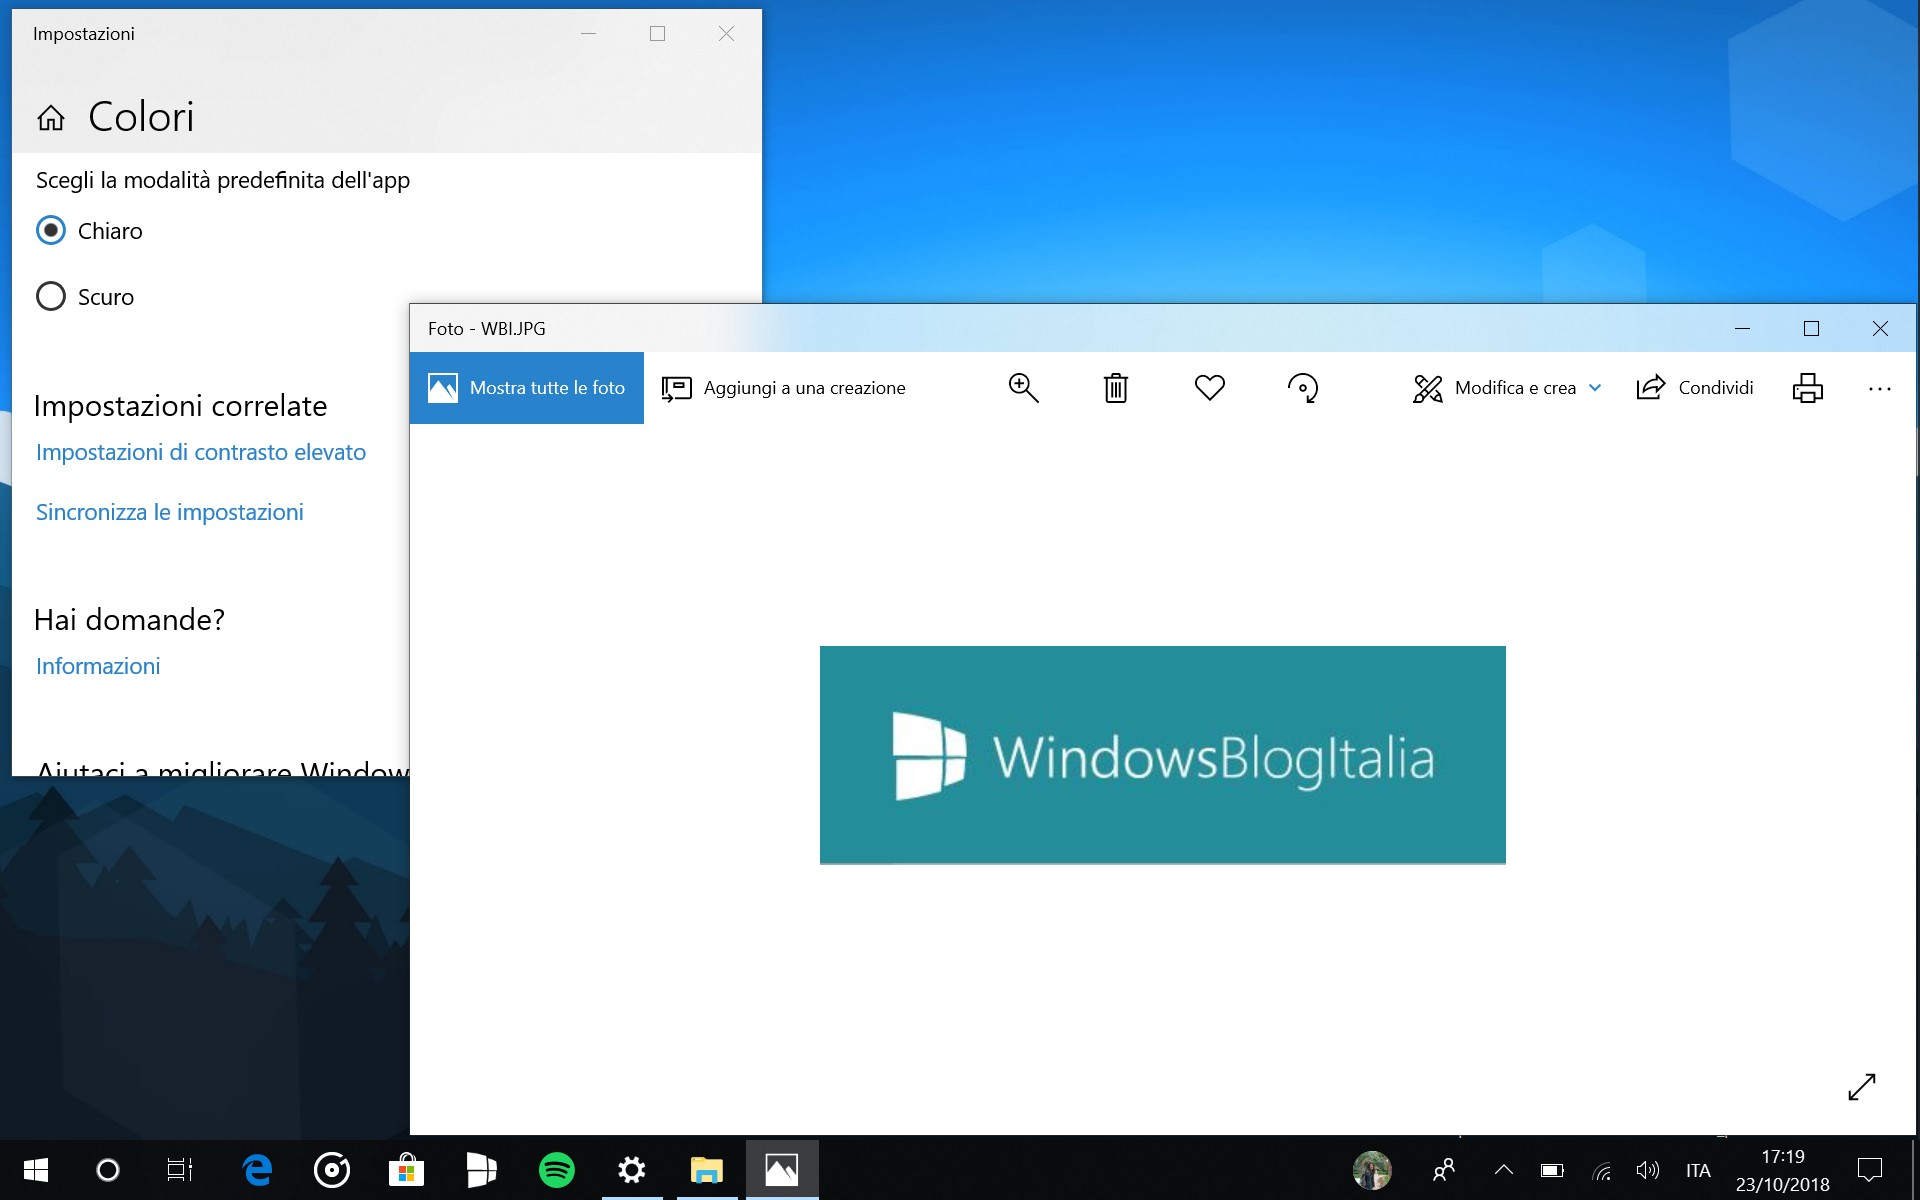This screenshot has width=1920, height=1200.
Task: Open Groove Music from the taskbar
Action: [x=332, y=1170]
